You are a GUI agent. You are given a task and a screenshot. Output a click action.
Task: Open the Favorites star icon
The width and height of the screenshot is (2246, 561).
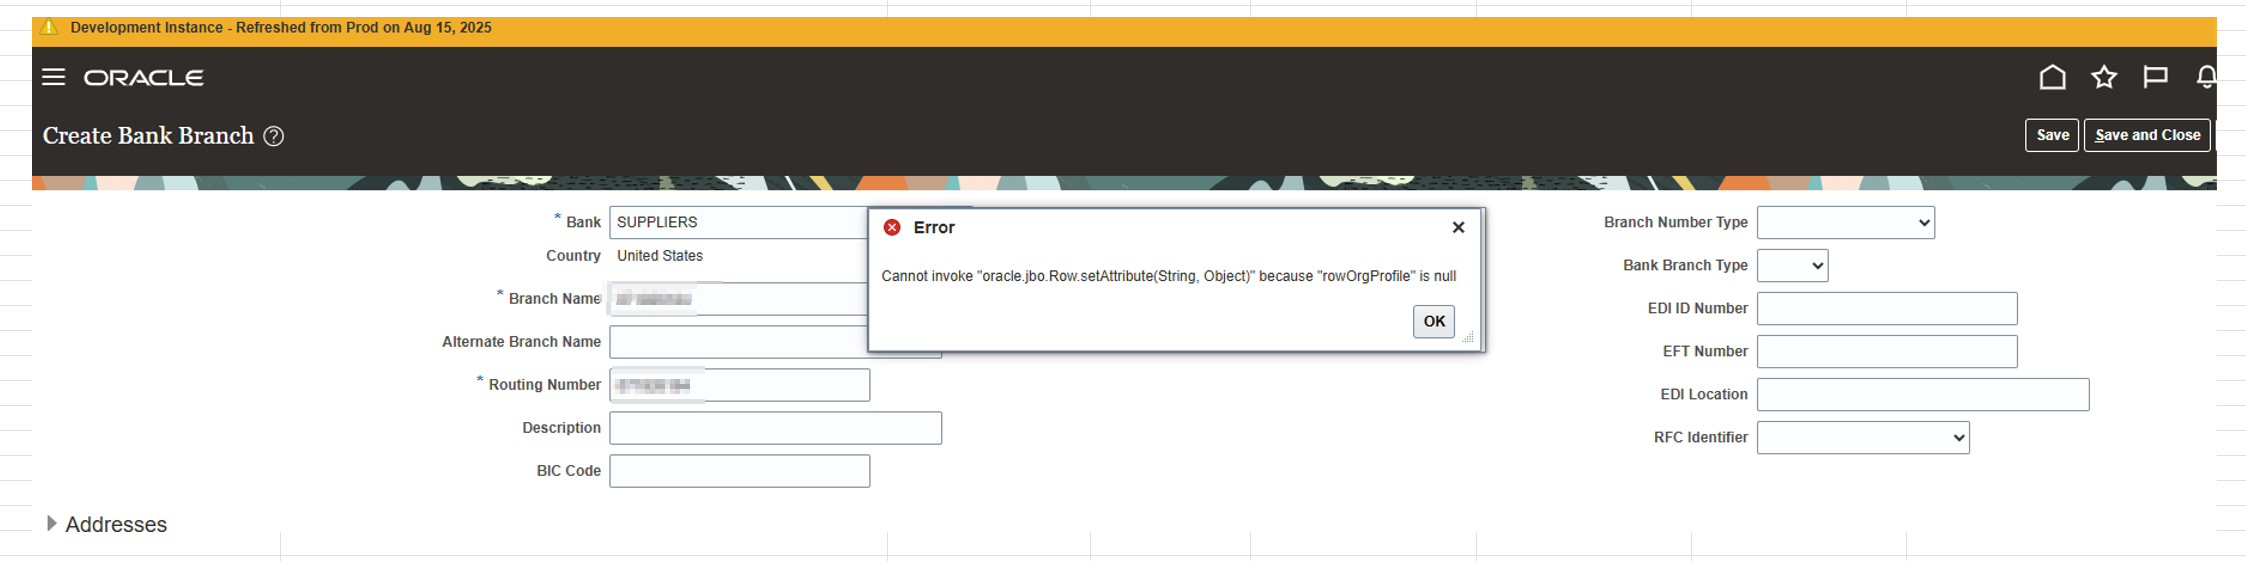coord(2104,77)
